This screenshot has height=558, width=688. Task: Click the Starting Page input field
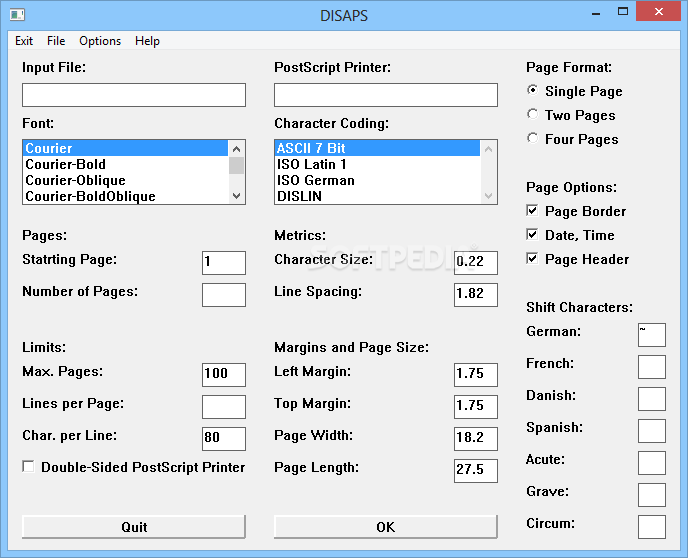224,263
